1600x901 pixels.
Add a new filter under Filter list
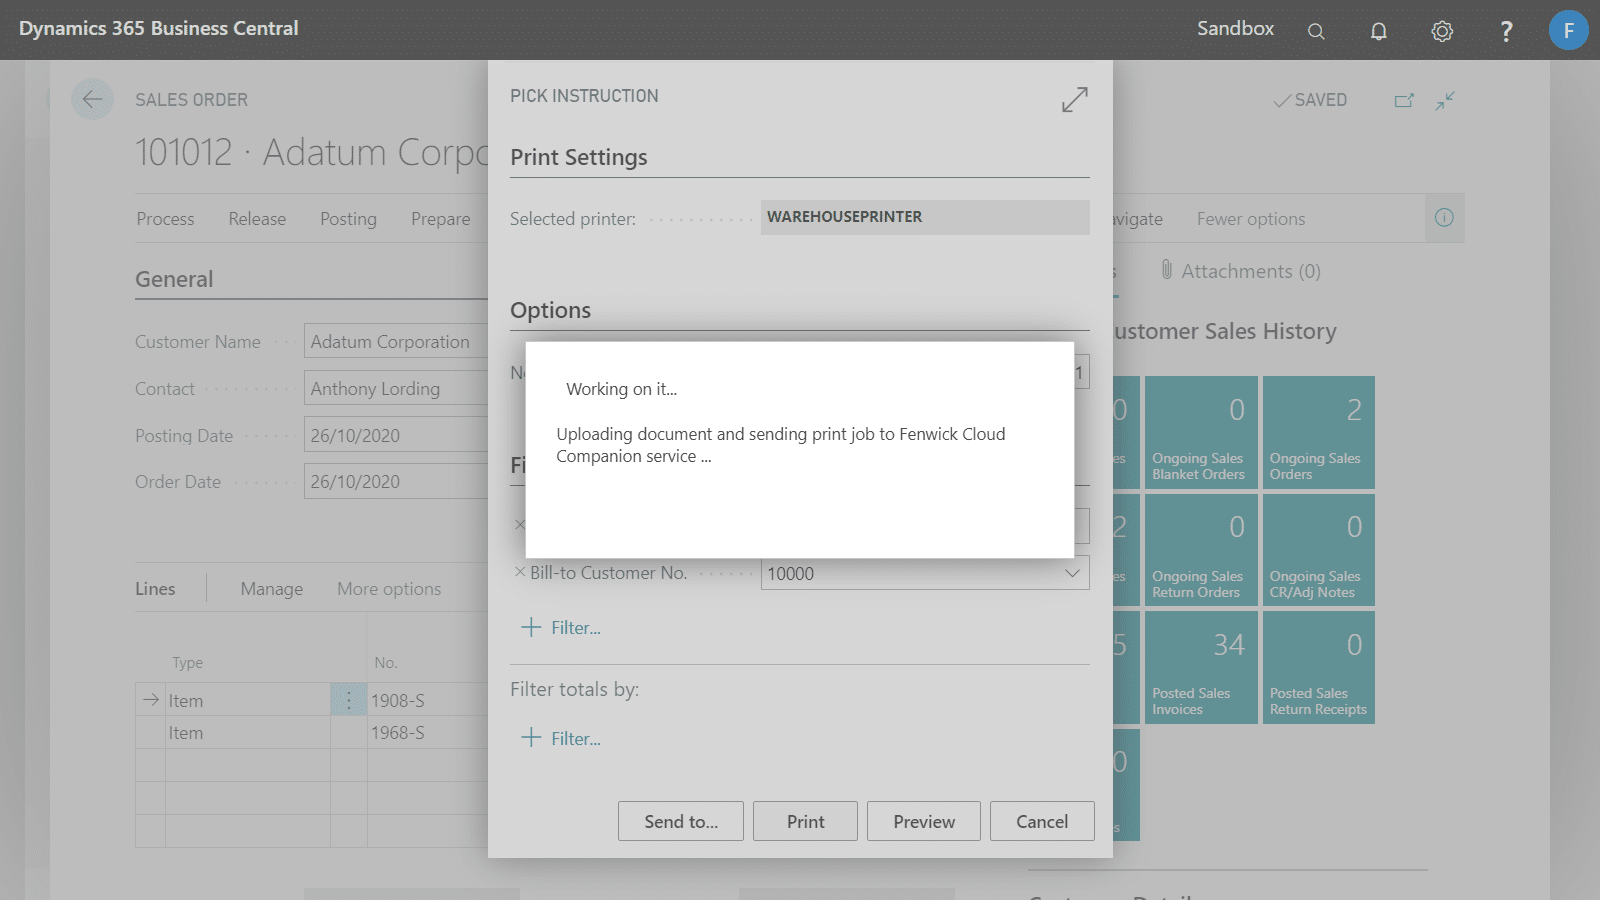click(x=561, y=628)
